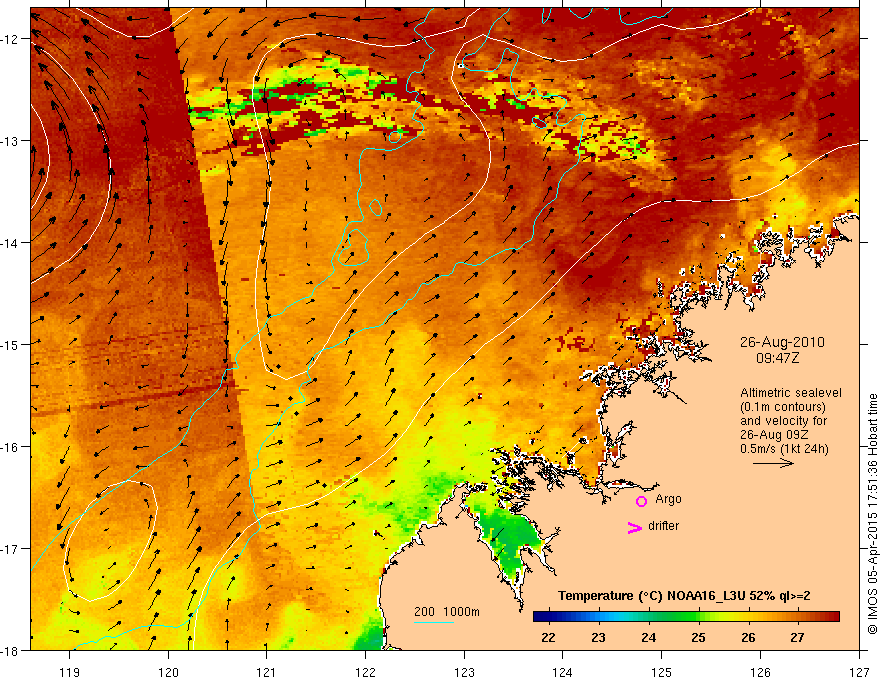This screenshot has width=880, height=680.
Task: Click the longitude axis label 120
Action: point(168,672)
